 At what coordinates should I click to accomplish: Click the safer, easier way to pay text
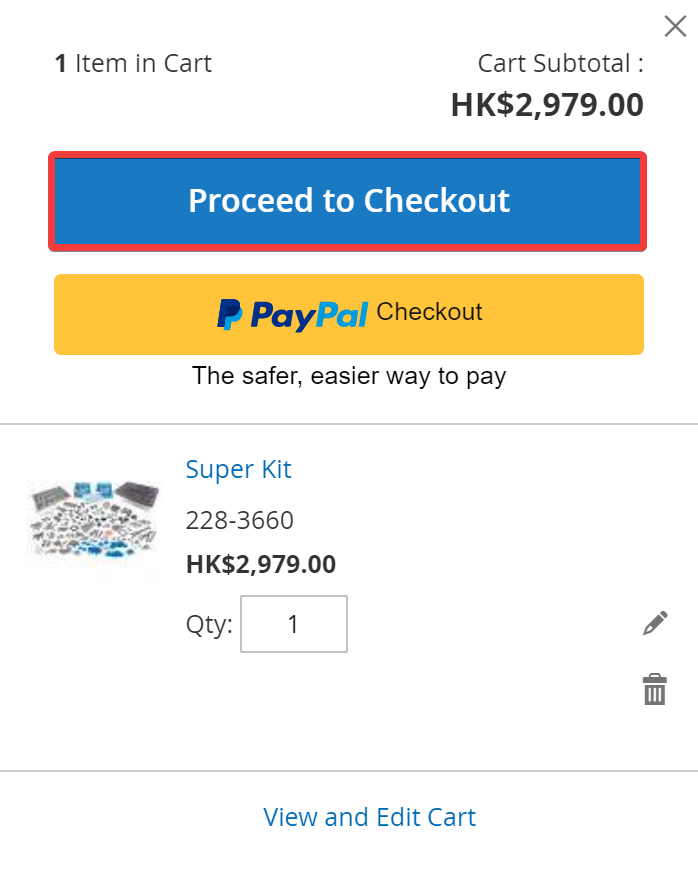click(x=349, y=376)
